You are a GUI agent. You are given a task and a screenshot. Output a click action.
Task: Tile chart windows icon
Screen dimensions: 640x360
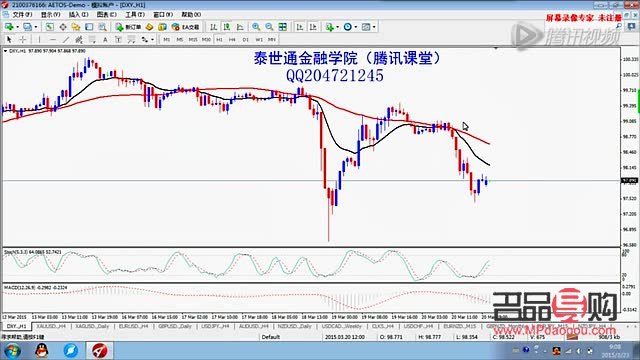click(x=282, y=27)
